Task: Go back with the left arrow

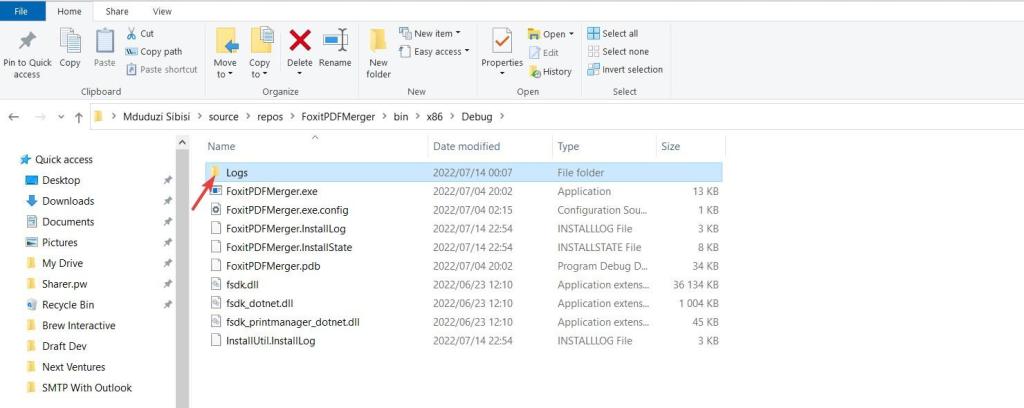Action: [14, 117]
